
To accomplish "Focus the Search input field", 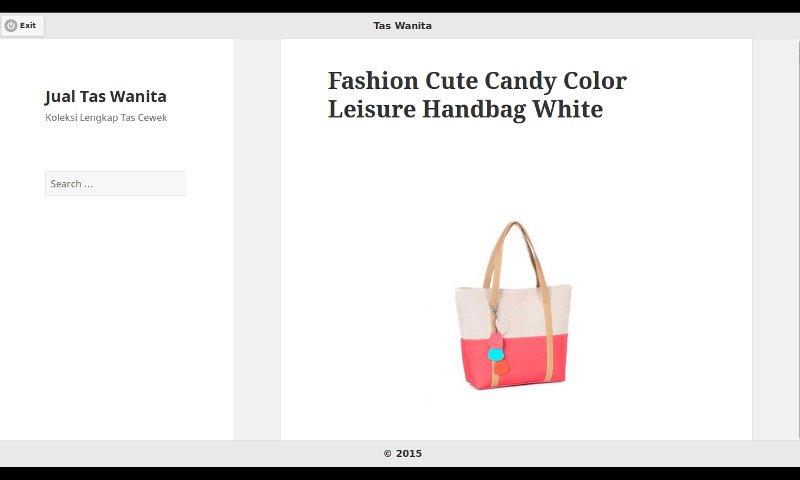I will click(x=116, y=184).
